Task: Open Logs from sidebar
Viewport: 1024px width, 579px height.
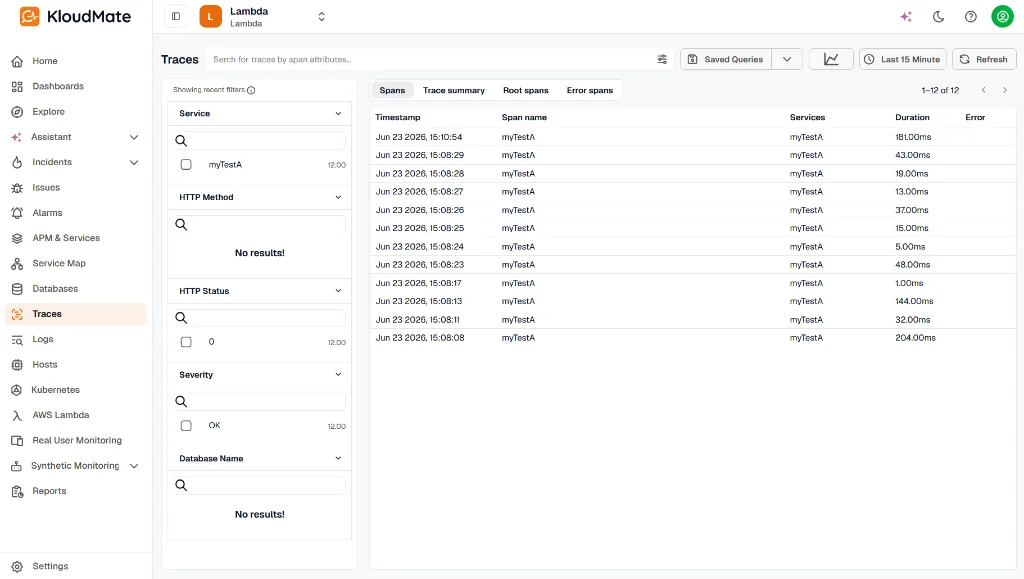Action: [x=76, y=339]
